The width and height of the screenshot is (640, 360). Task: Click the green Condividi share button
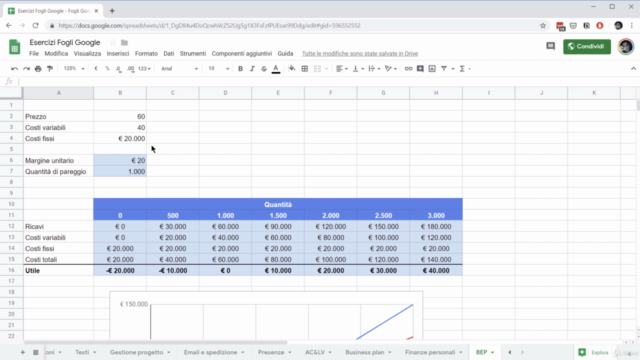coord(587,47)
